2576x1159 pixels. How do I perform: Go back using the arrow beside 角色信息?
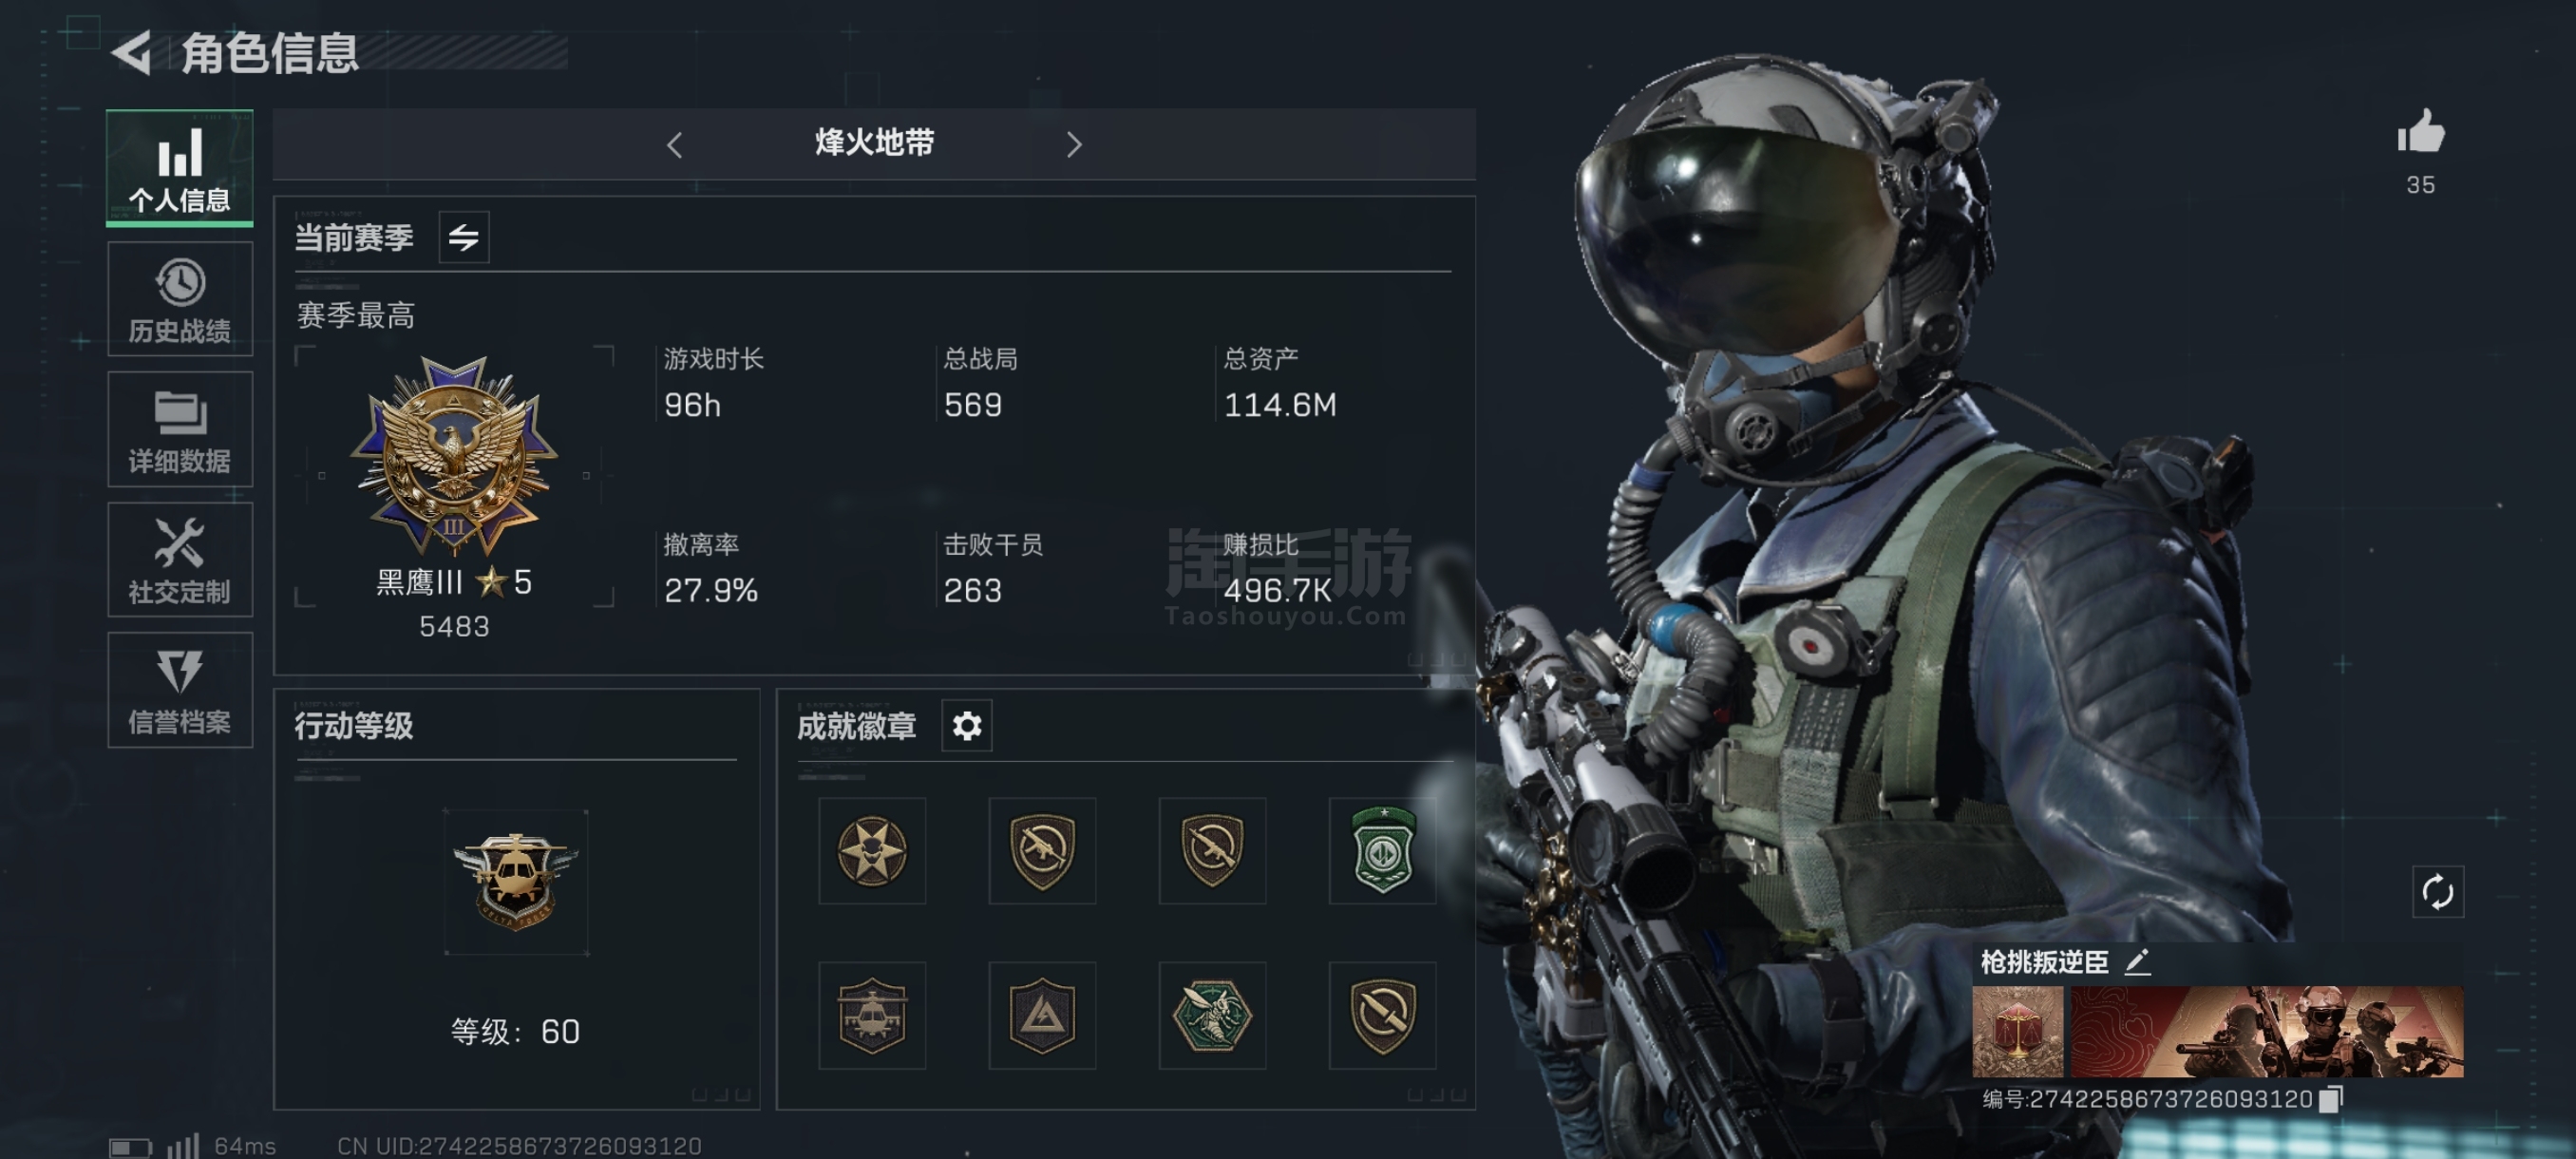(x=132, y=52)
